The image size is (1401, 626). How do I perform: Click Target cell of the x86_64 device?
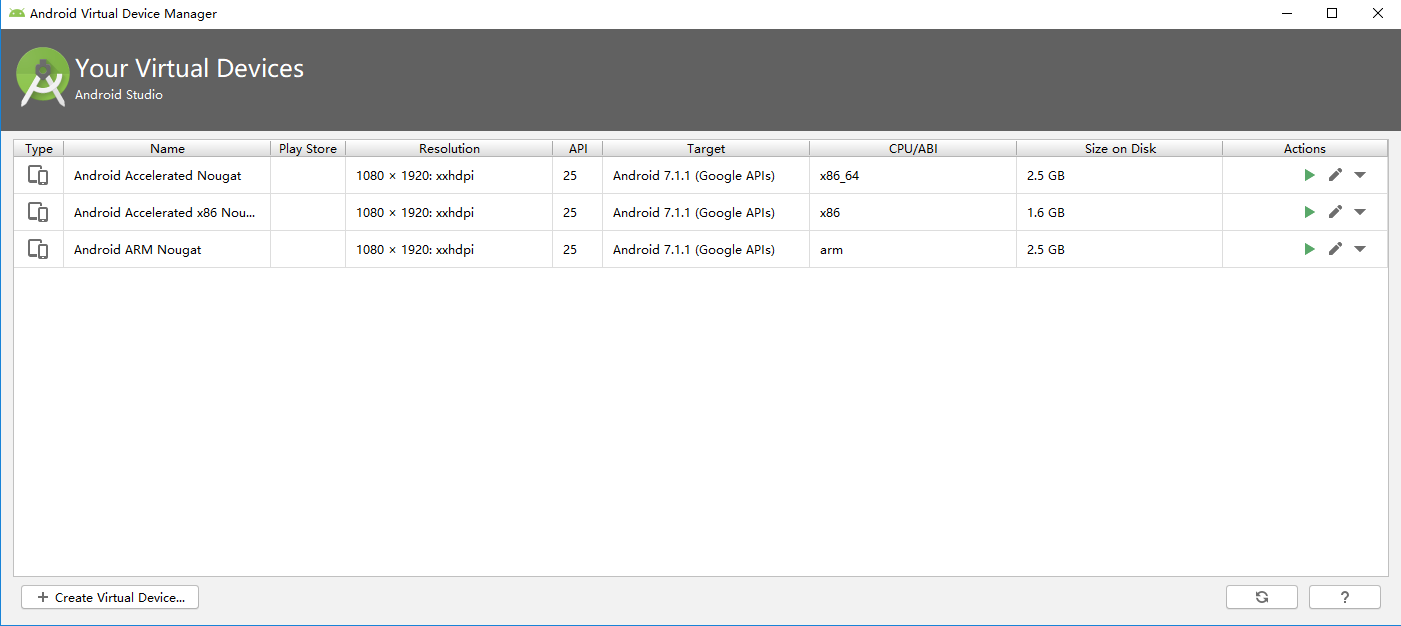coord(706,175)
